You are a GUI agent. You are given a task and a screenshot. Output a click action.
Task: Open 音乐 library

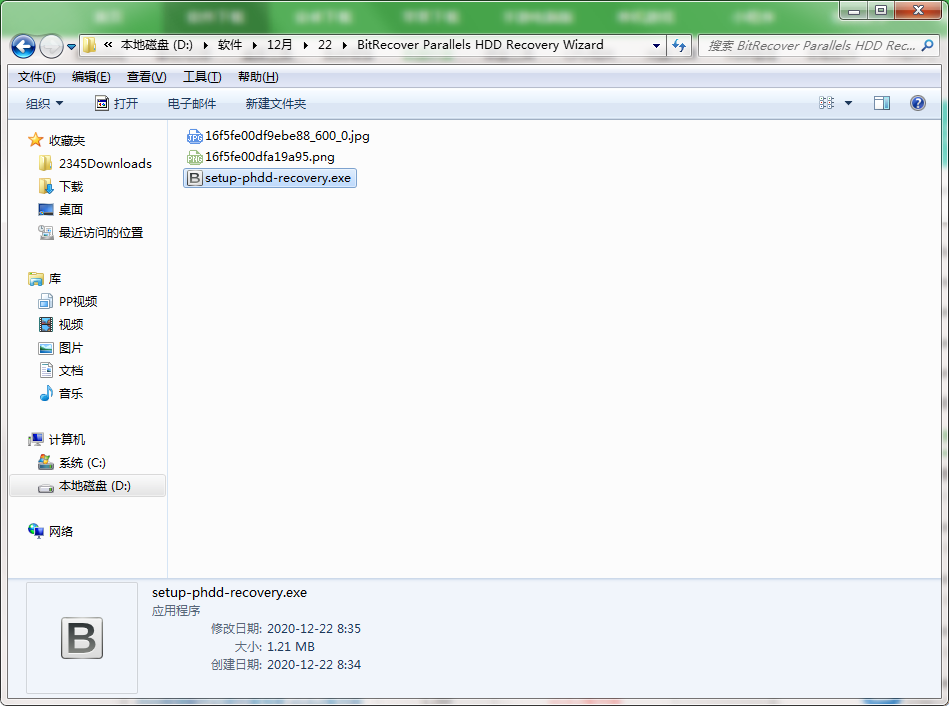tap(71, 394)
